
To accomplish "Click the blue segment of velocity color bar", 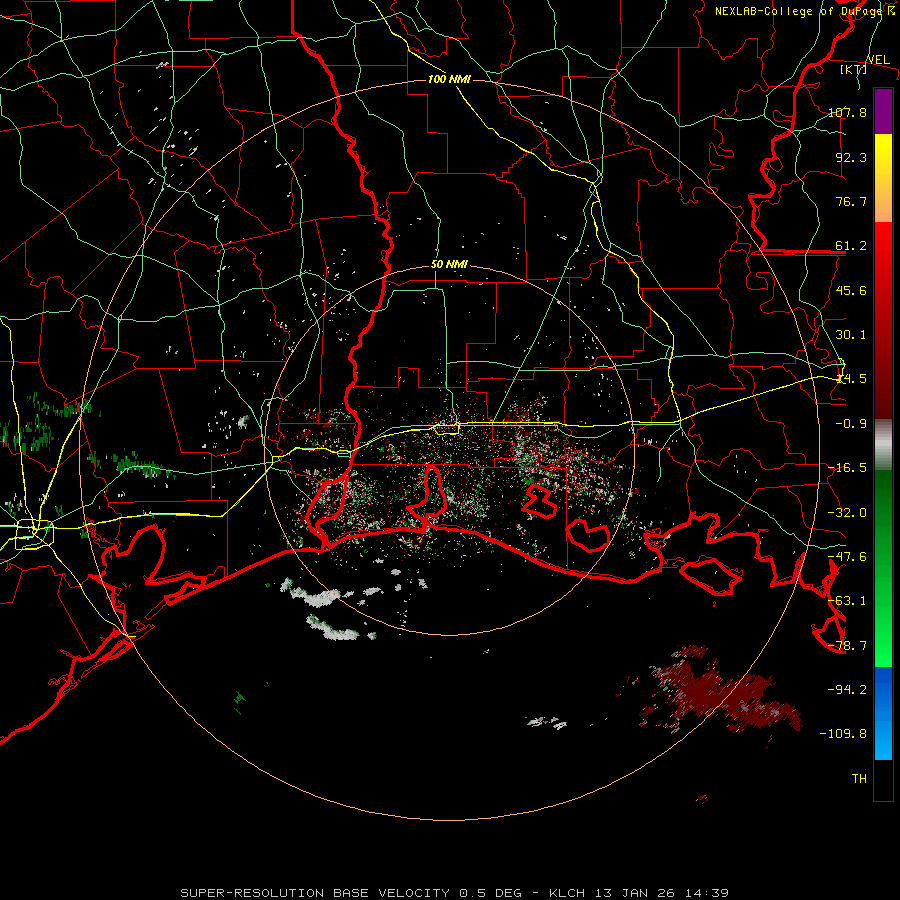I will [x=883, y=713].
